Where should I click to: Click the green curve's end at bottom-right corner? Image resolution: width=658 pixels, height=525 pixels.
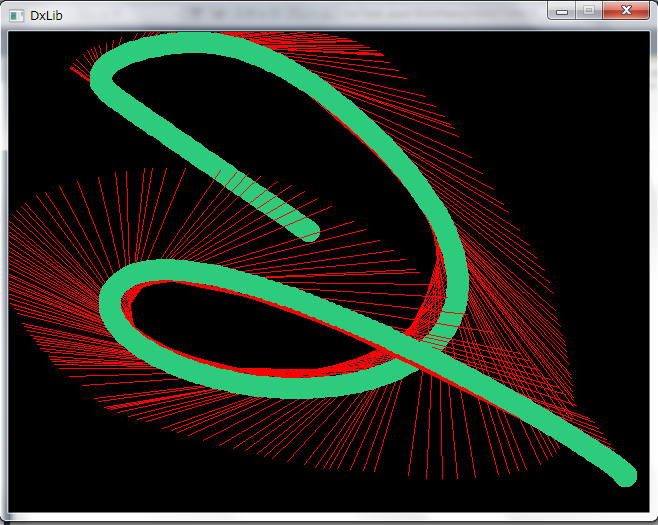(625, 476)
